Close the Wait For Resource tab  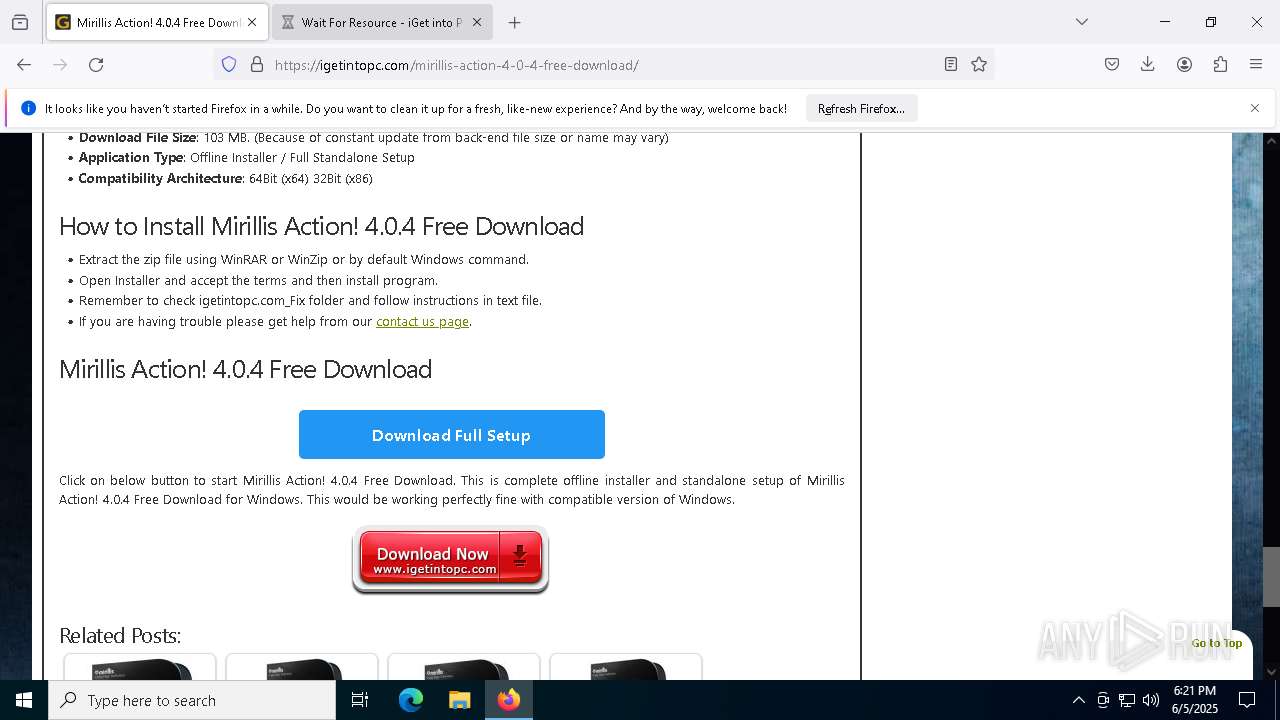tap(477, 22)
